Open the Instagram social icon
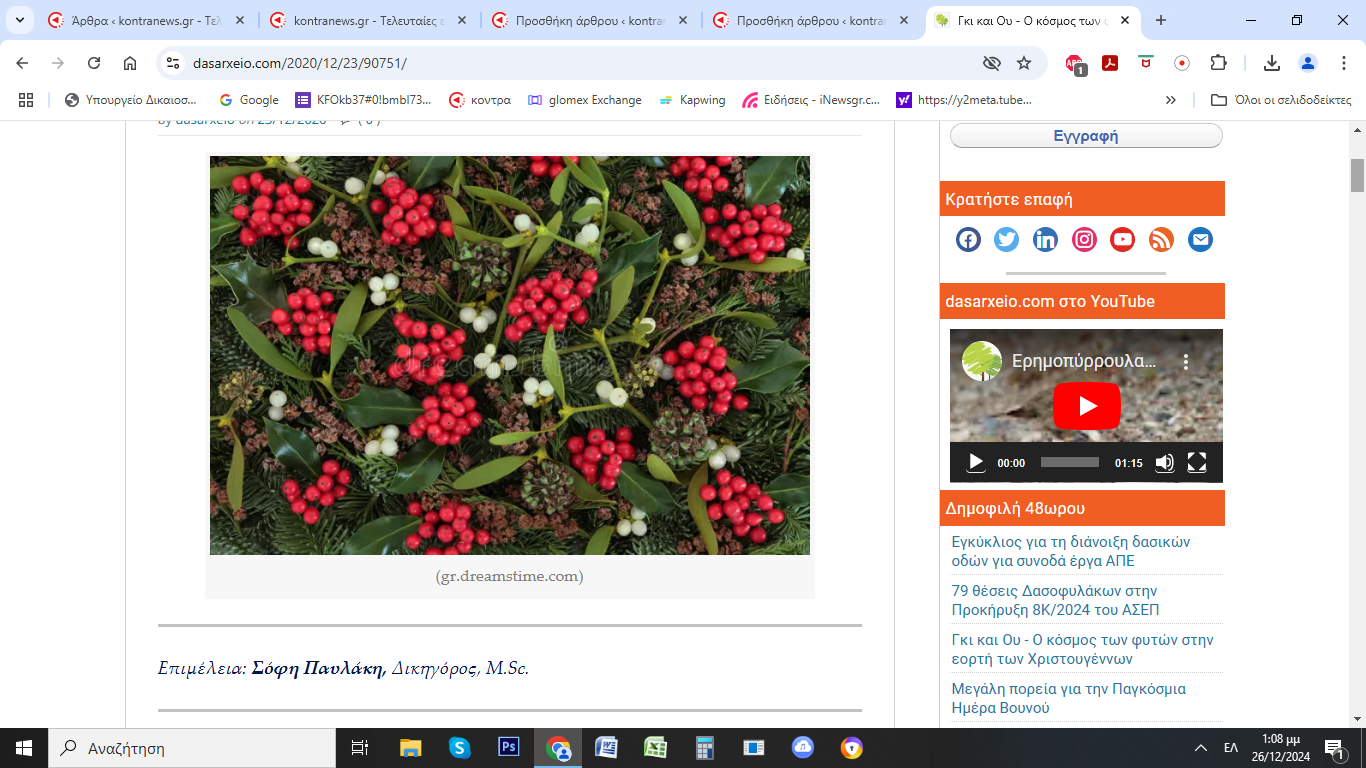1366x768 pixels. click(x=1084, y=240)
